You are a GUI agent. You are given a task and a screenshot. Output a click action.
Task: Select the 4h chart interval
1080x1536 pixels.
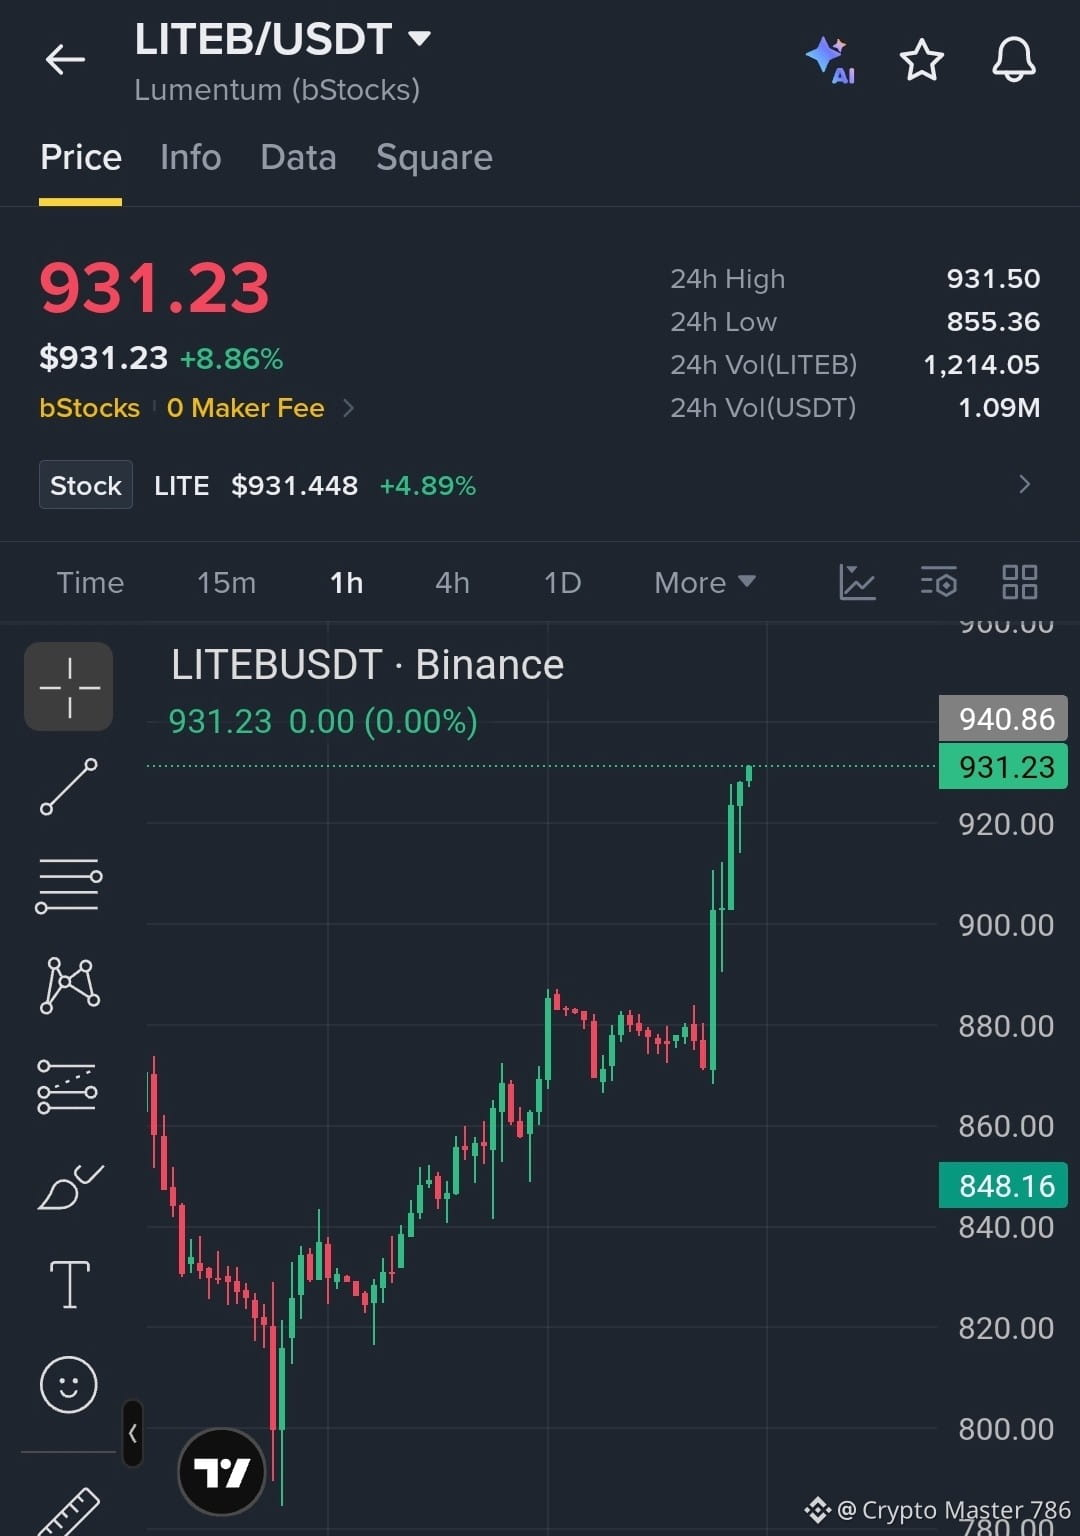click(452, 583)
